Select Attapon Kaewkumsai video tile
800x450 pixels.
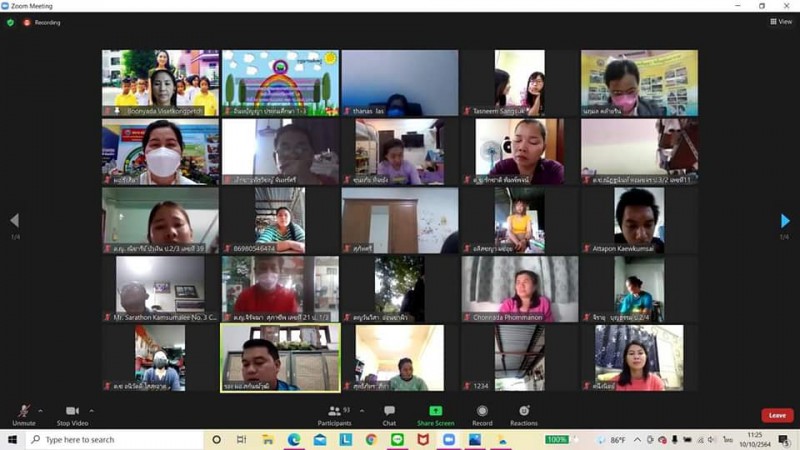(x=640, y=220)
